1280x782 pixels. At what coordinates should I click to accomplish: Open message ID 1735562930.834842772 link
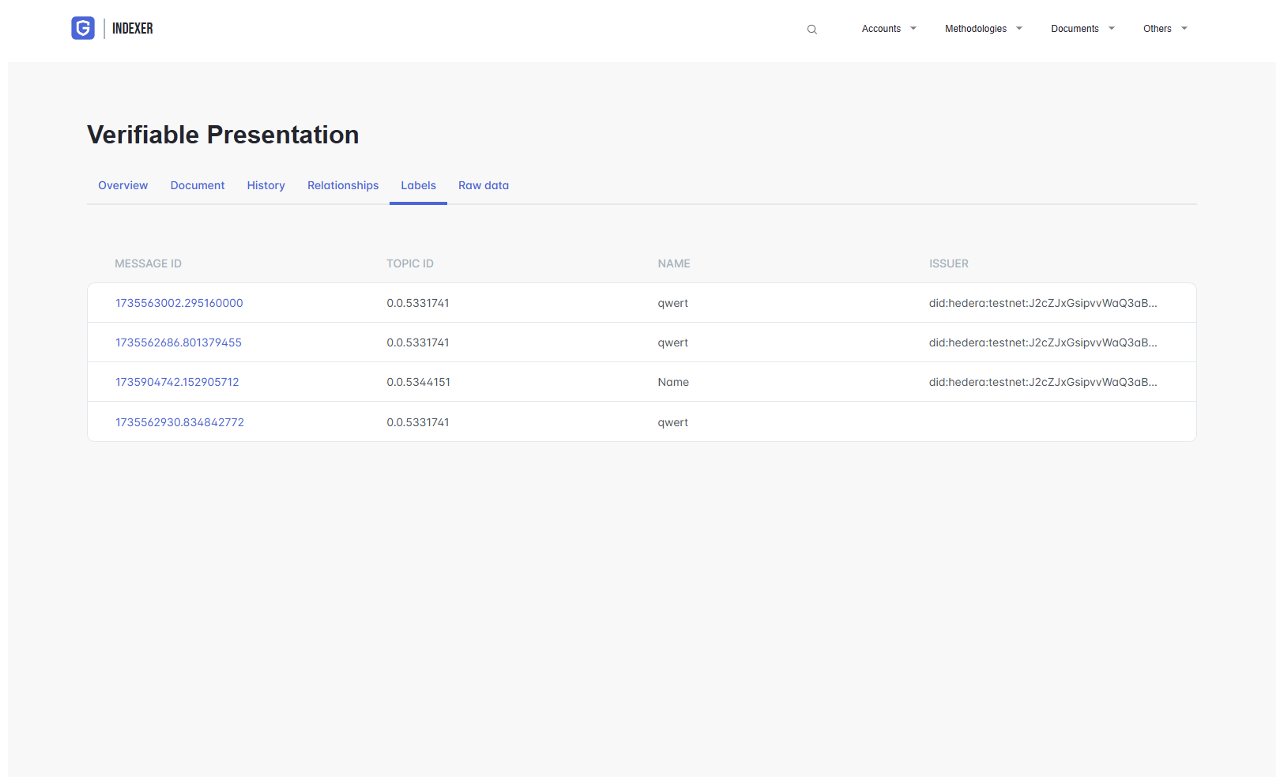click(x=179, y=422)
